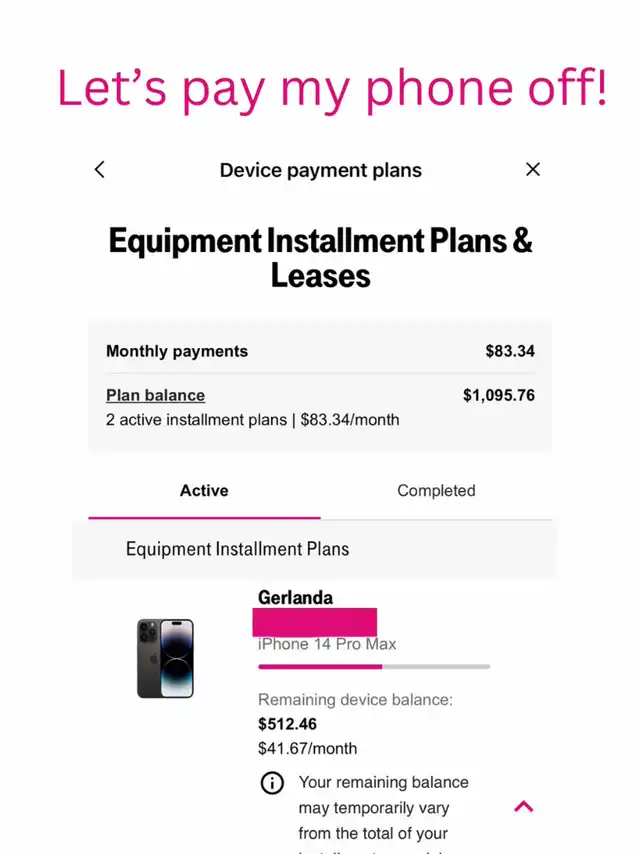Click the device payoff progress bar
The image size is (640, 854).
point(374,666)
